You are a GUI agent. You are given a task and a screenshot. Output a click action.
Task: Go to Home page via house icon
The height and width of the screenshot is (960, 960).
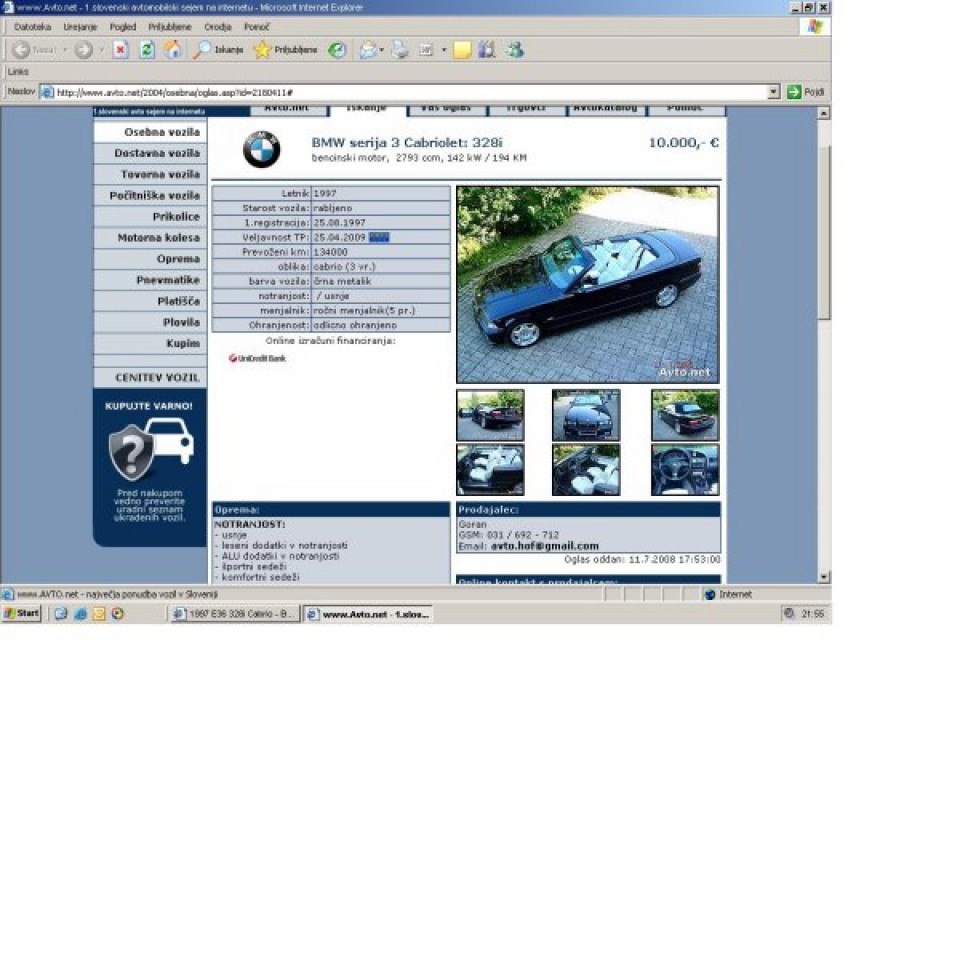173,50
